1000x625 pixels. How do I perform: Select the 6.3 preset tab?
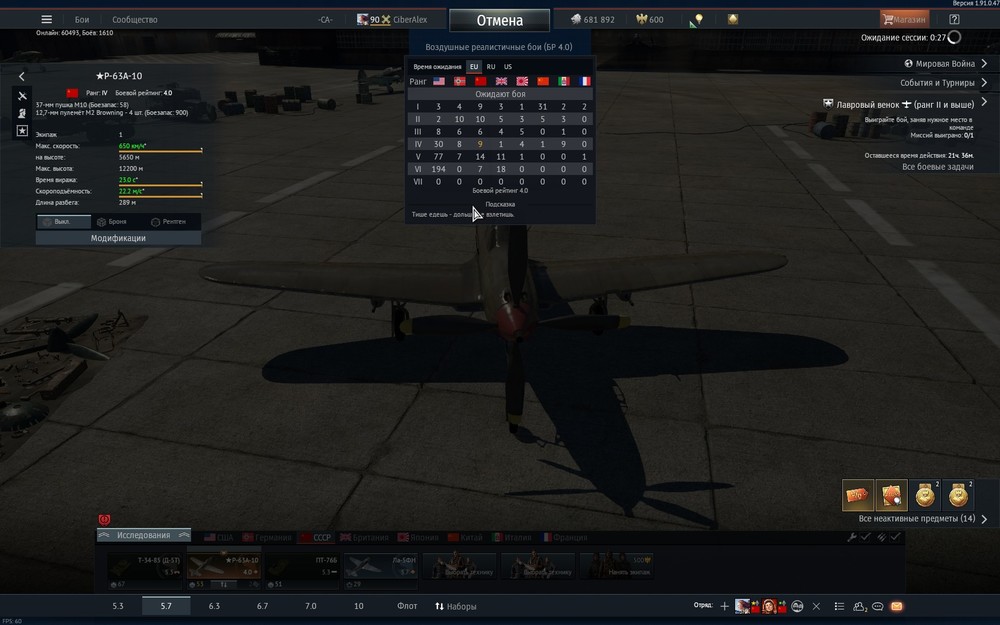(214, 606)
